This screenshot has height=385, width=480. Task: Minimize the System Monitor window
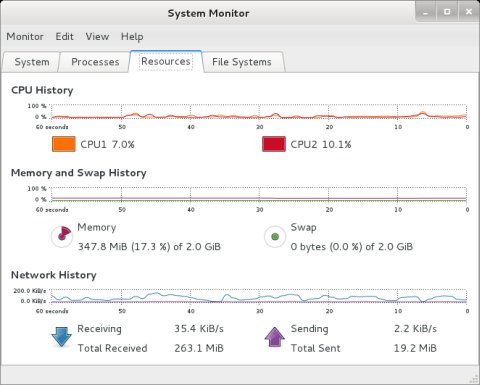(x=426, y=12)
